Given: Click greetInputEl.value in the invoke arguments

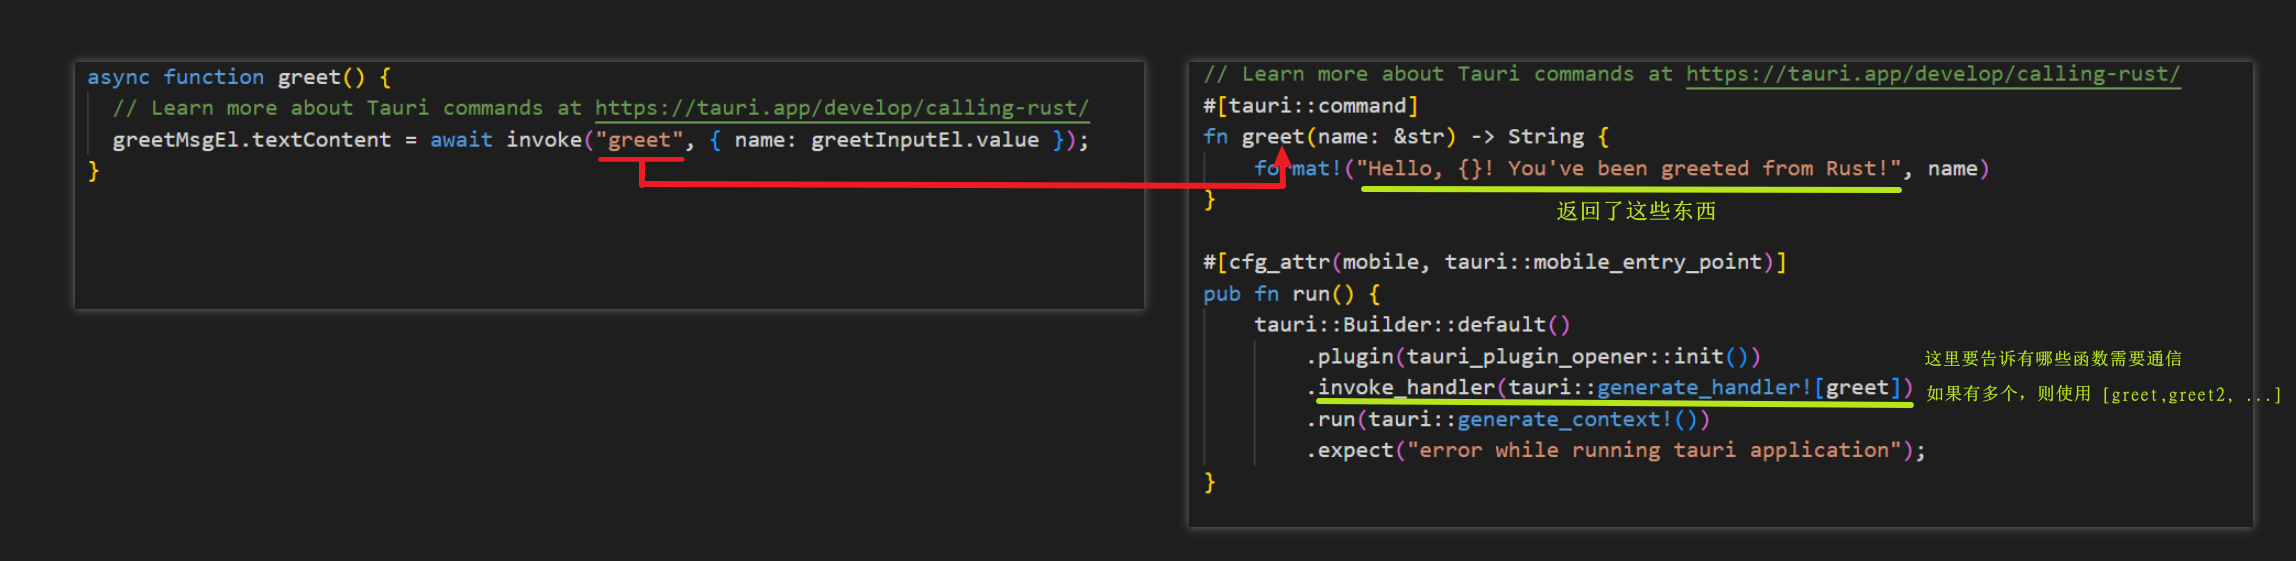Looking at the screenshot, I should point(924,140).
